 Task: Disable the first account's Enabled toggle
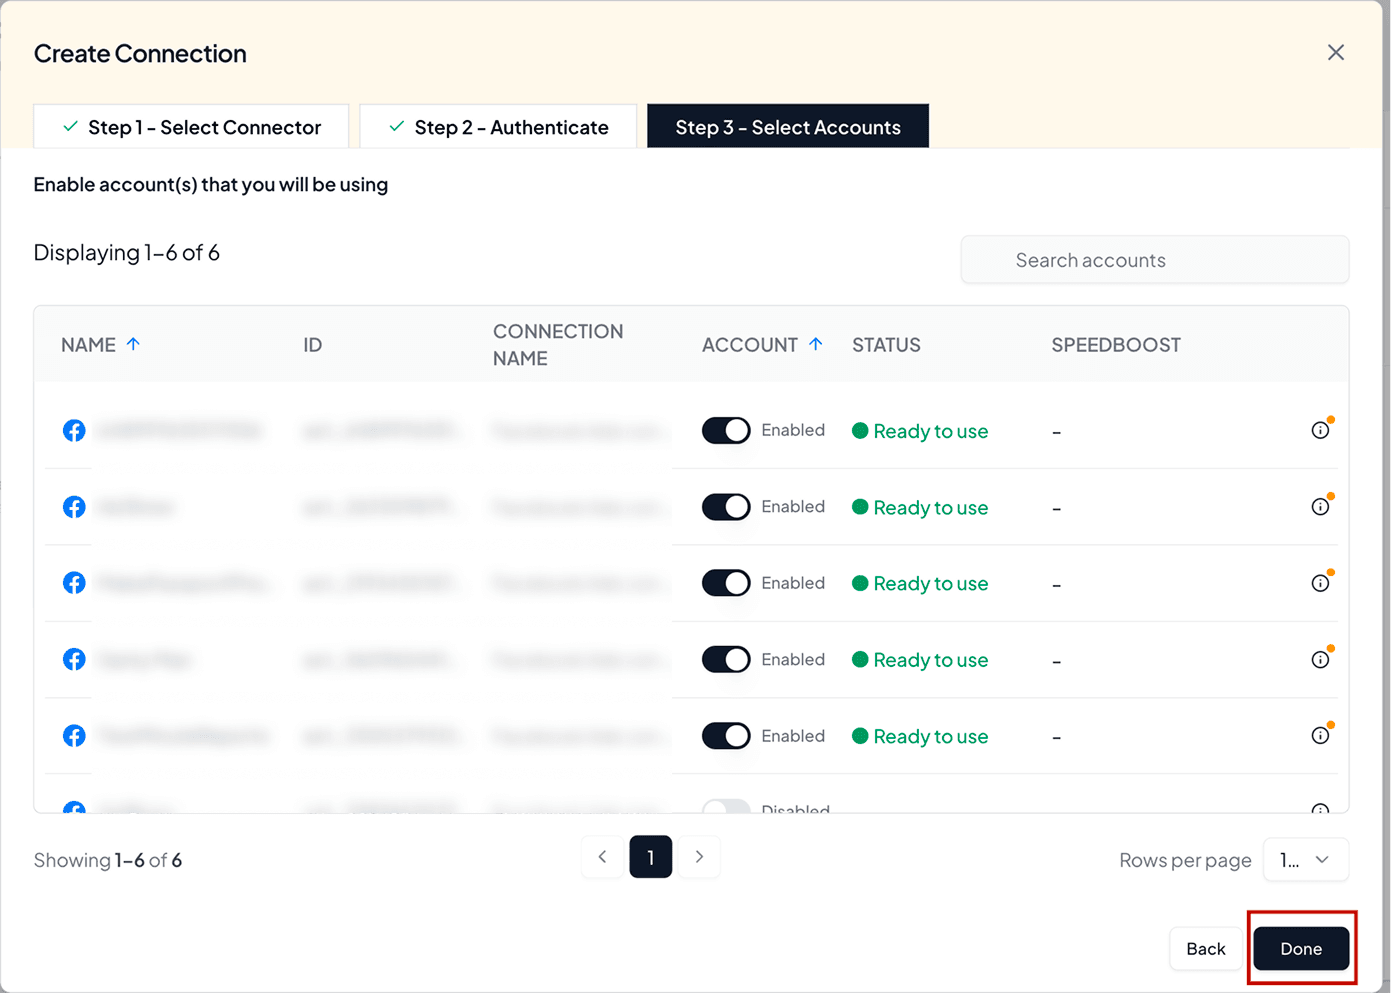pyautogui.click(x=726, y=431)
